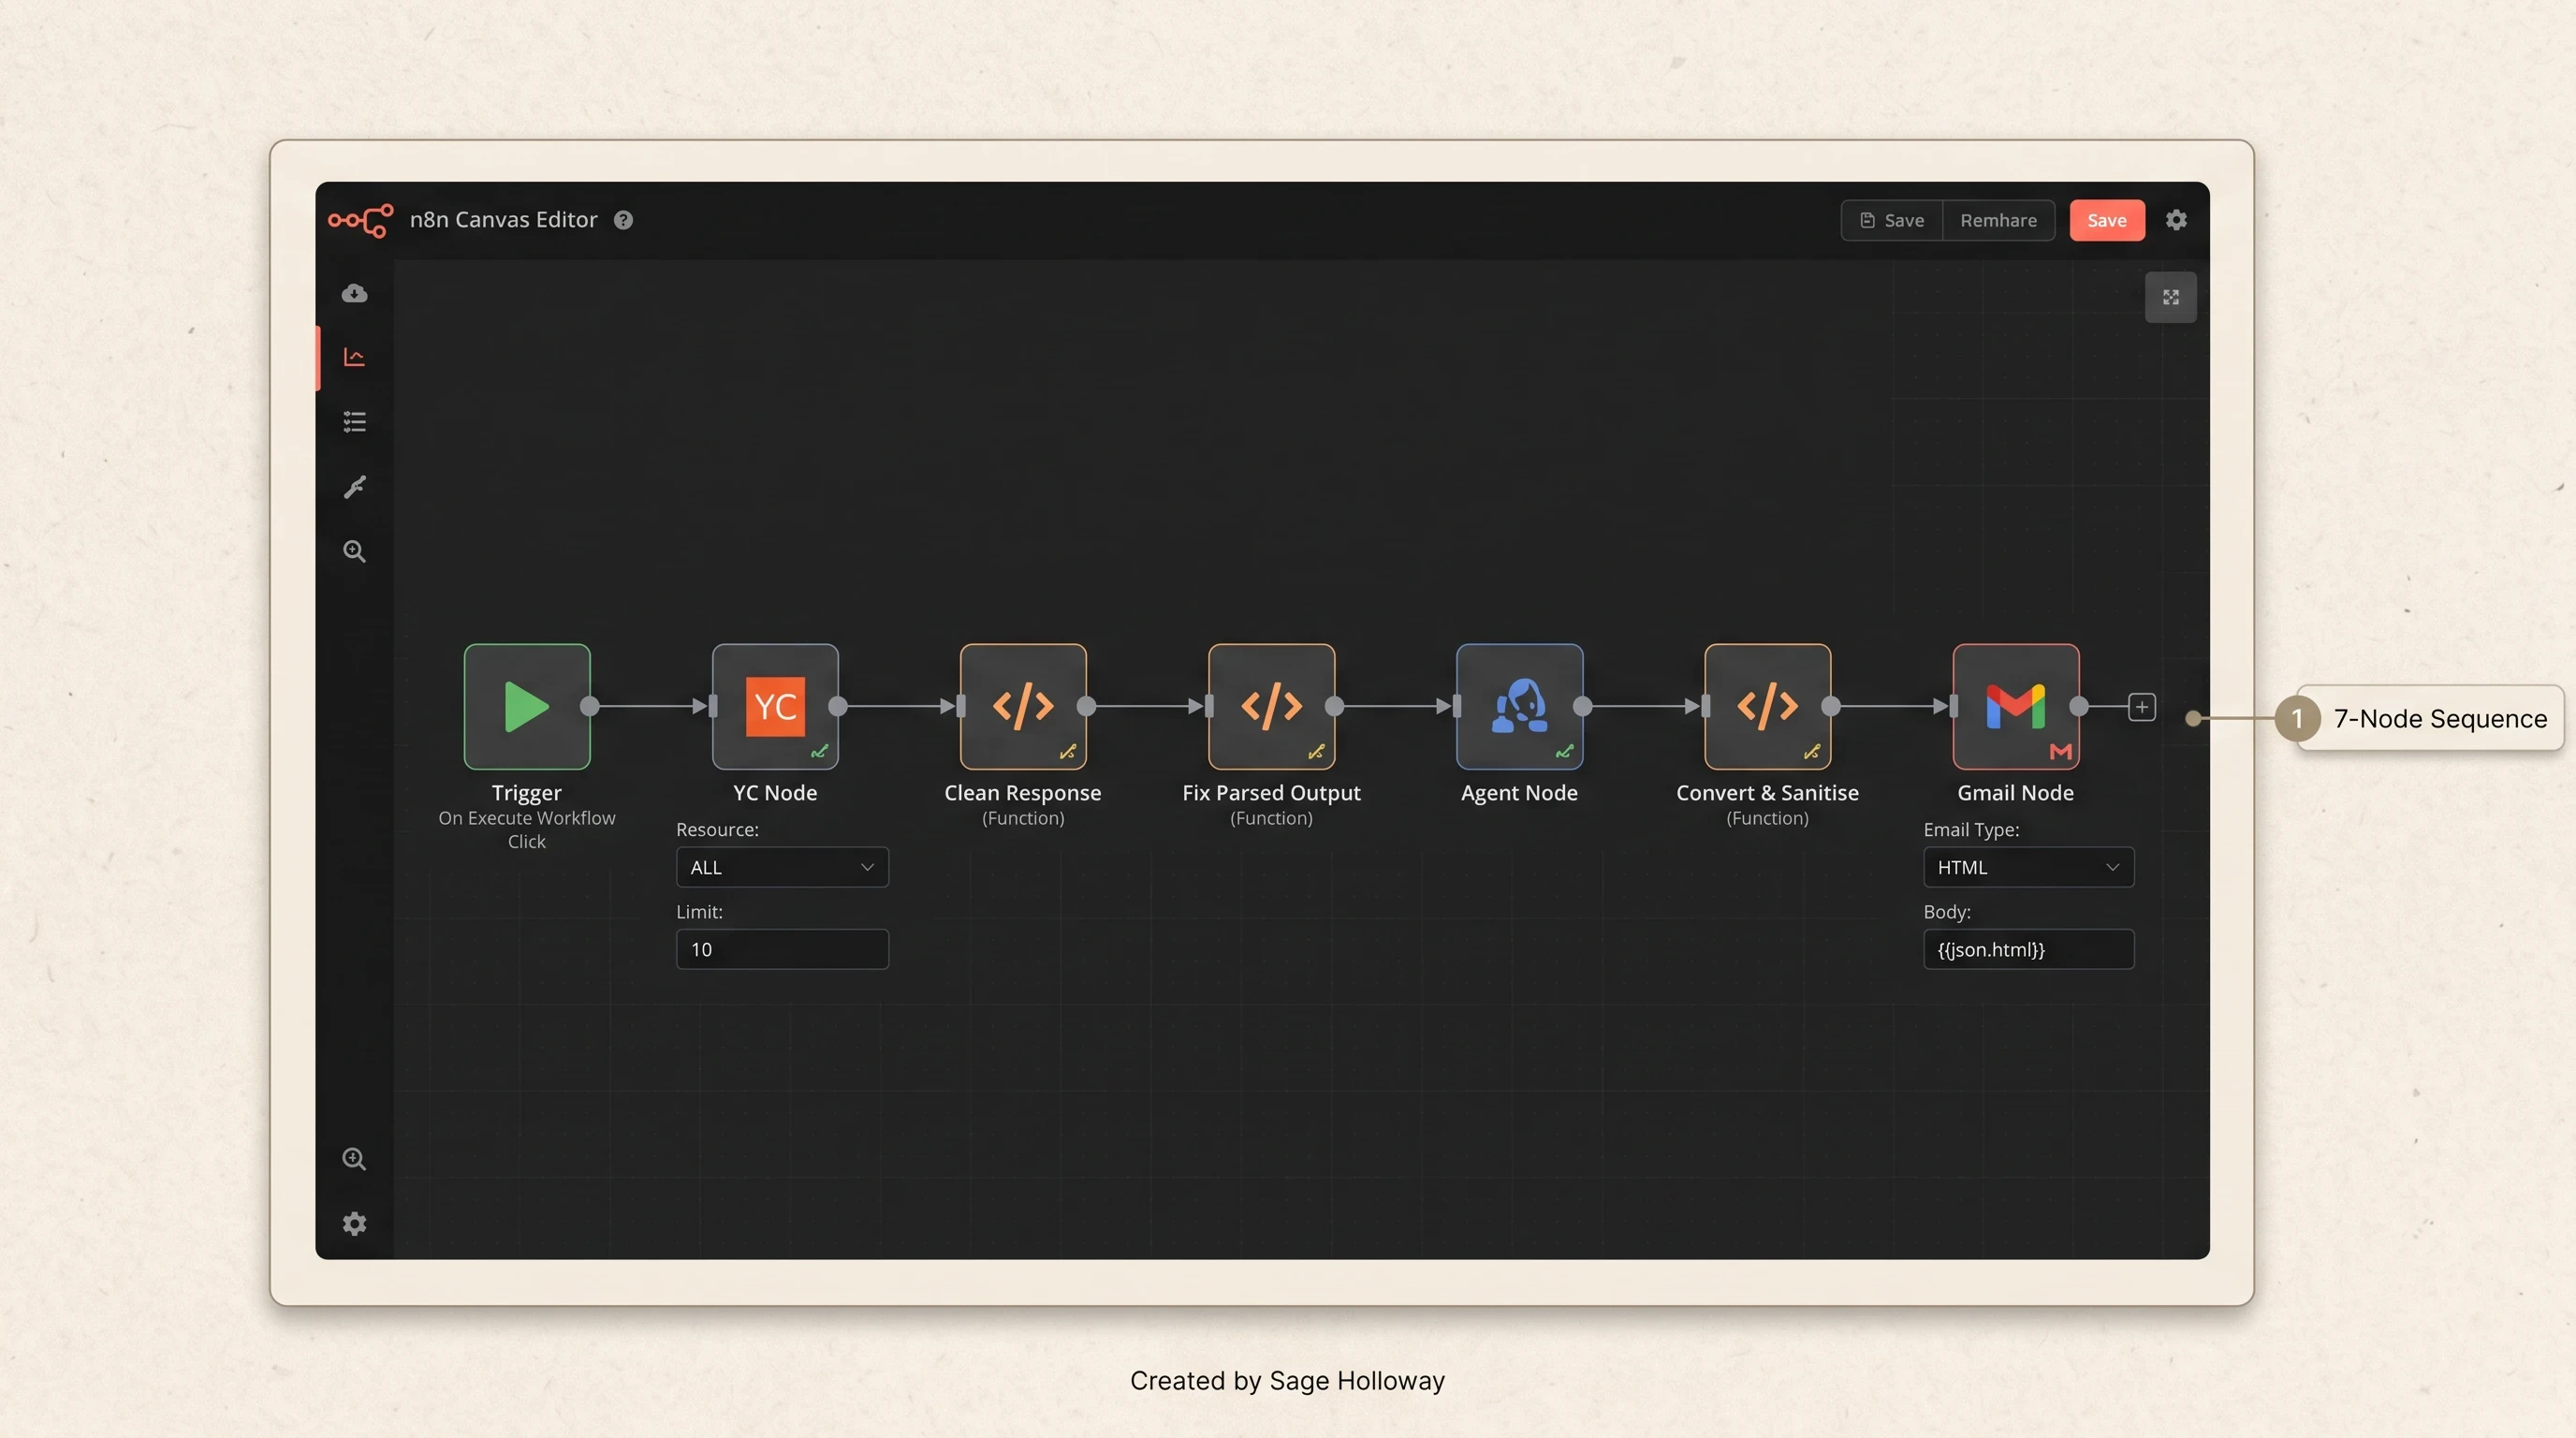Click the upper search magnifier sidebar icon
This screenshot has width=2576, height=1438.
[x=354, y=551]
